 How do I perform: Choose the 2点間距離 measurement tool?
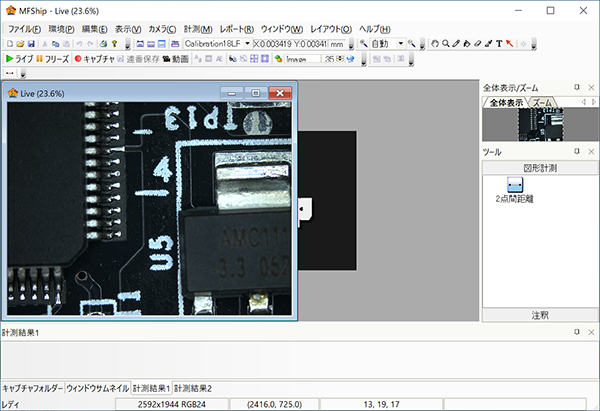coord(514,185)
